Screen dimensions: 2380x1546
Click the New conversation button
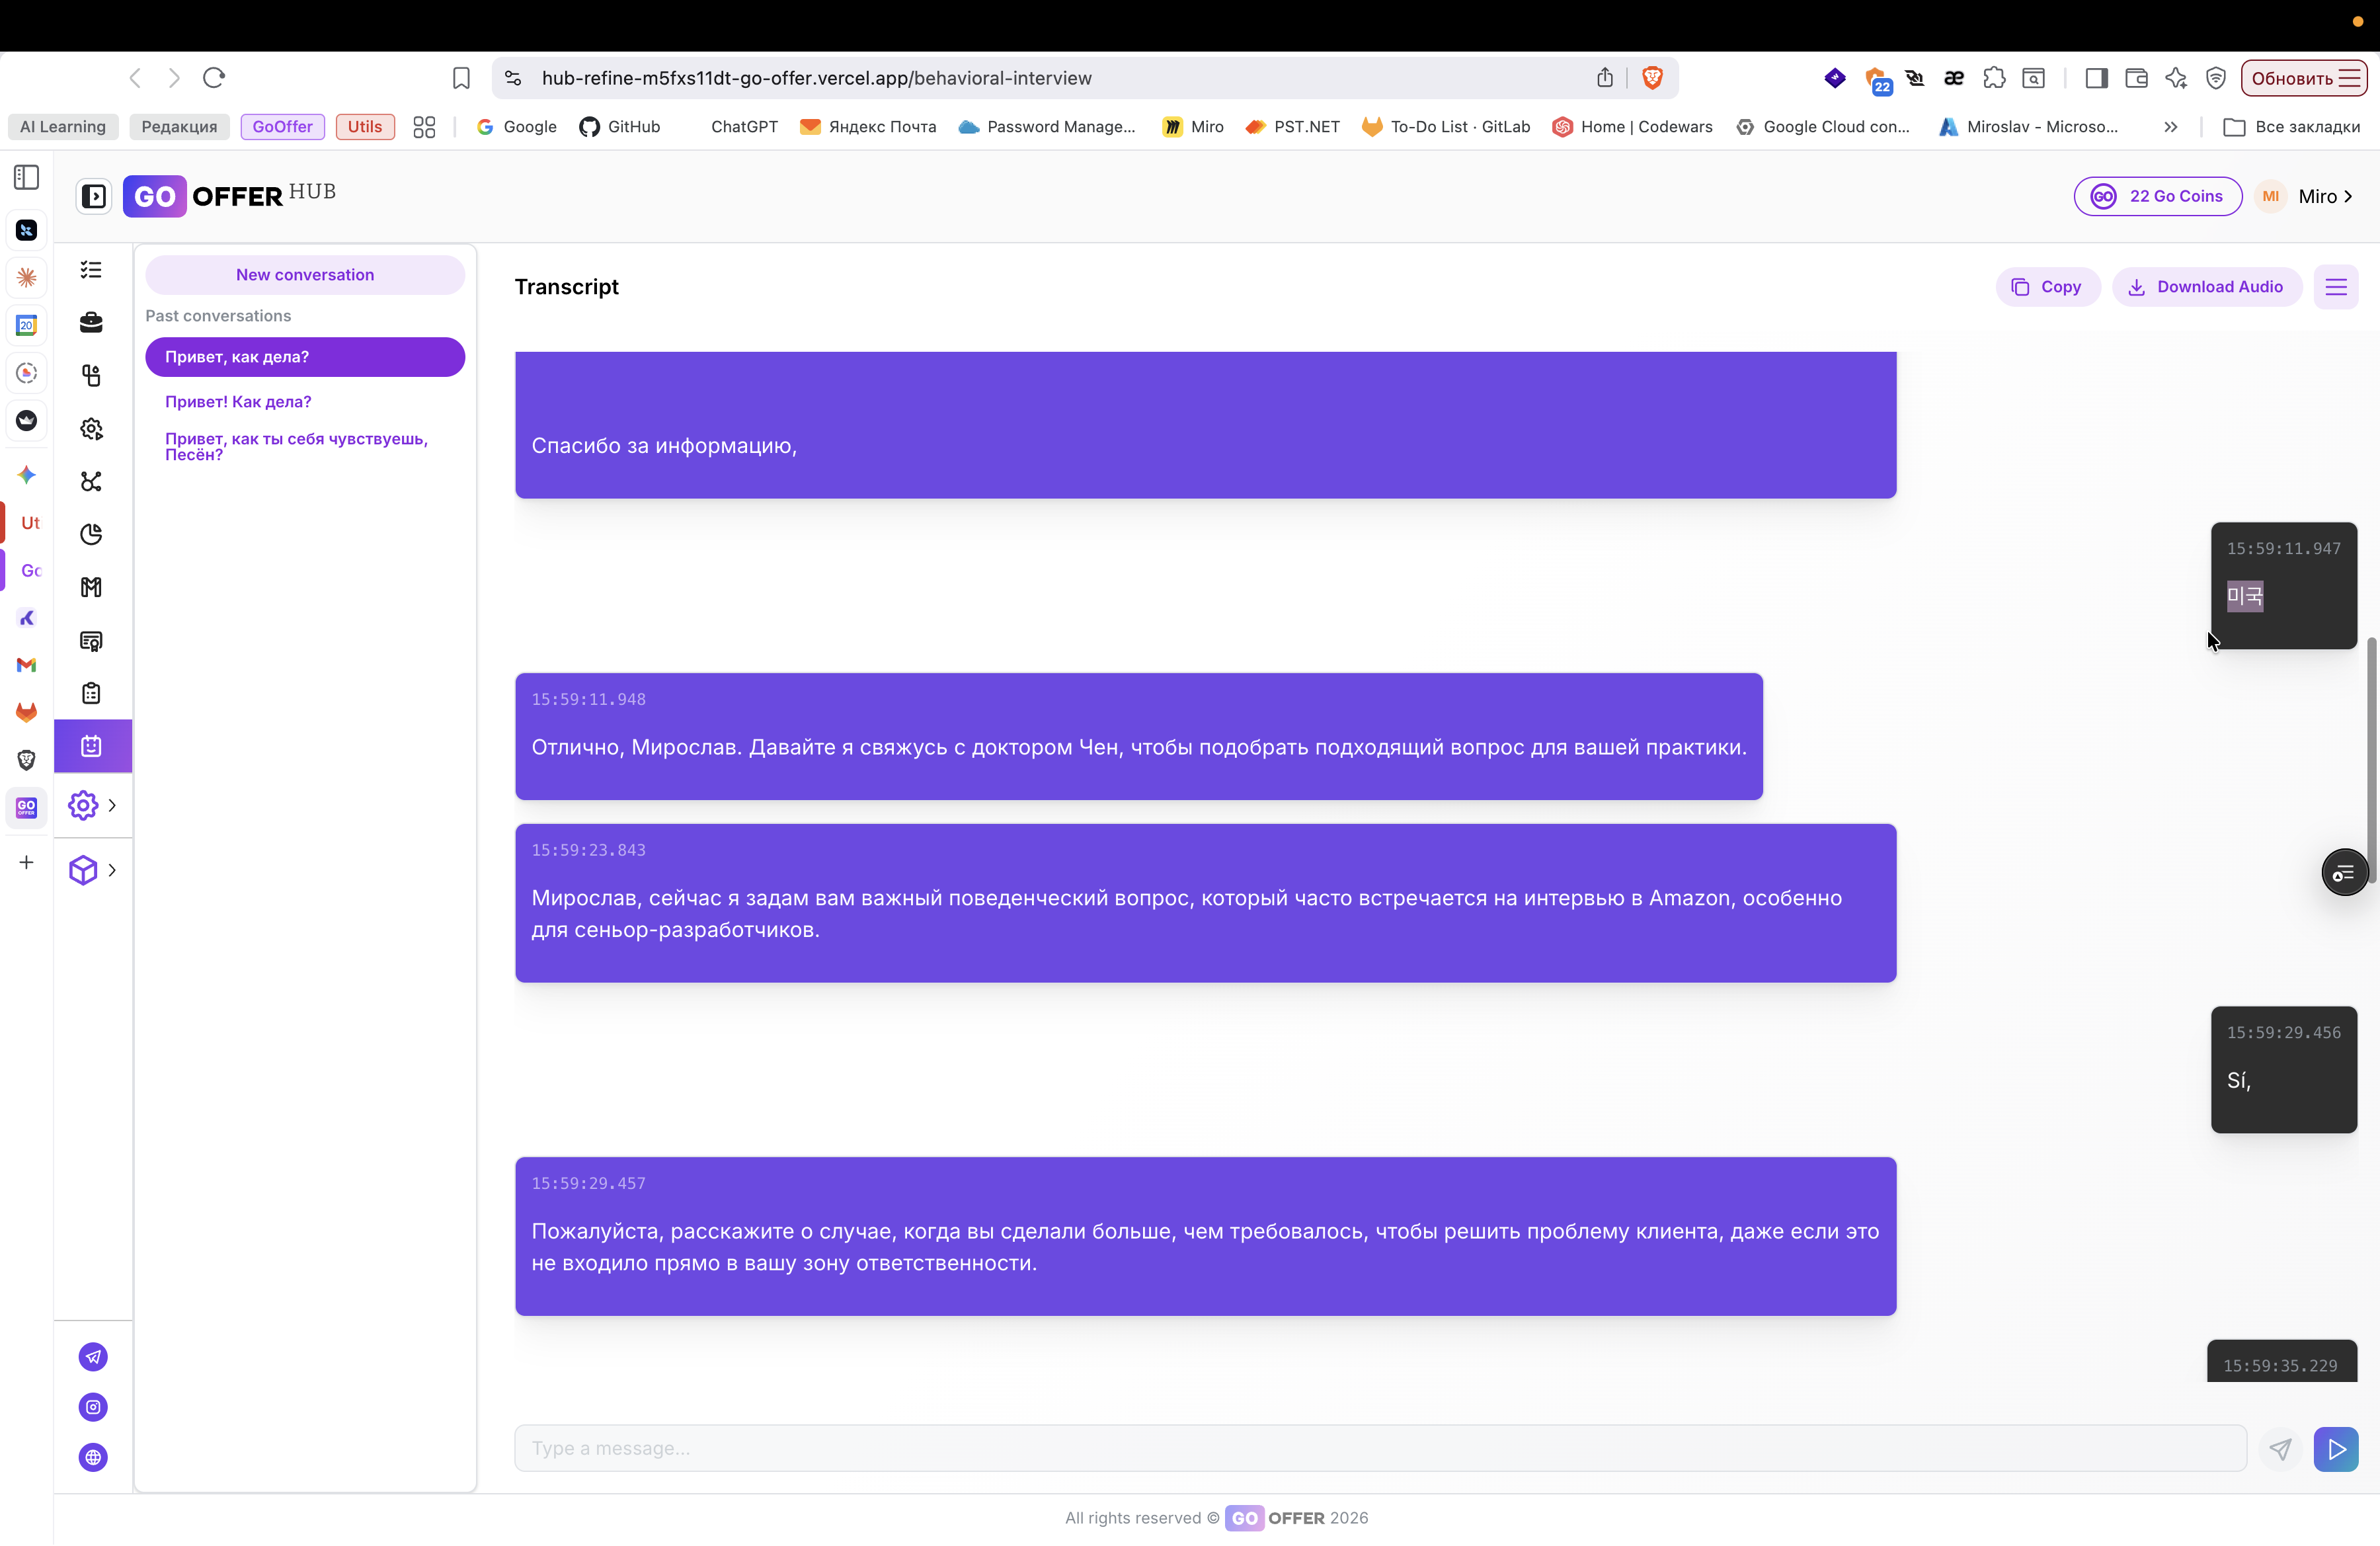[x=305, y=275]
